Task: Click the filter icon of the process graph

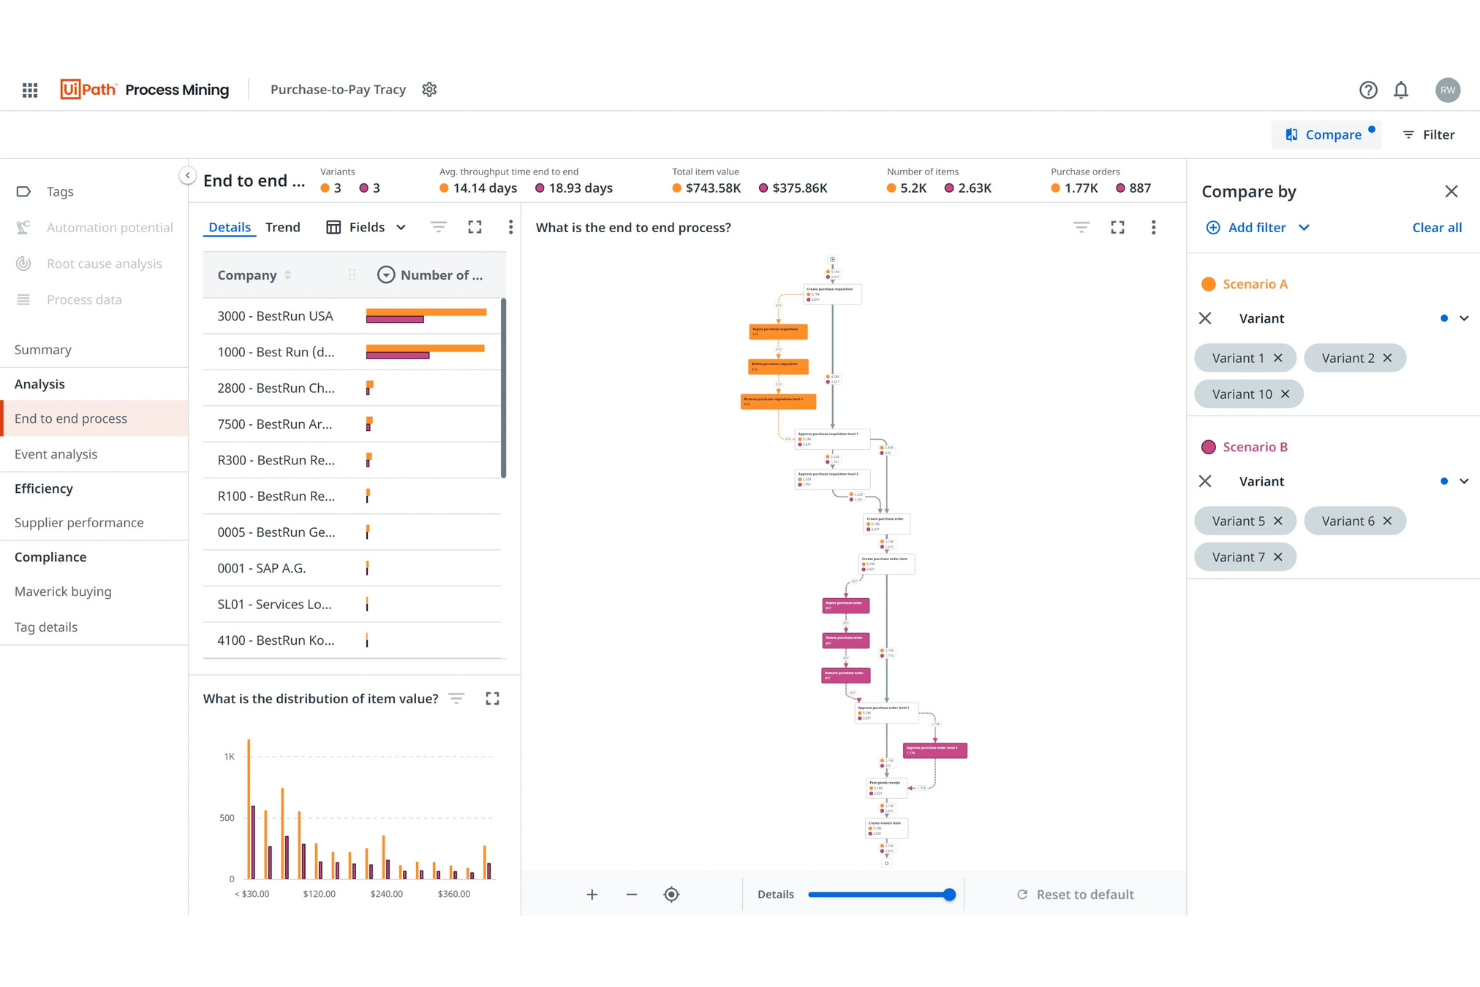Action: pos(1081,227)
